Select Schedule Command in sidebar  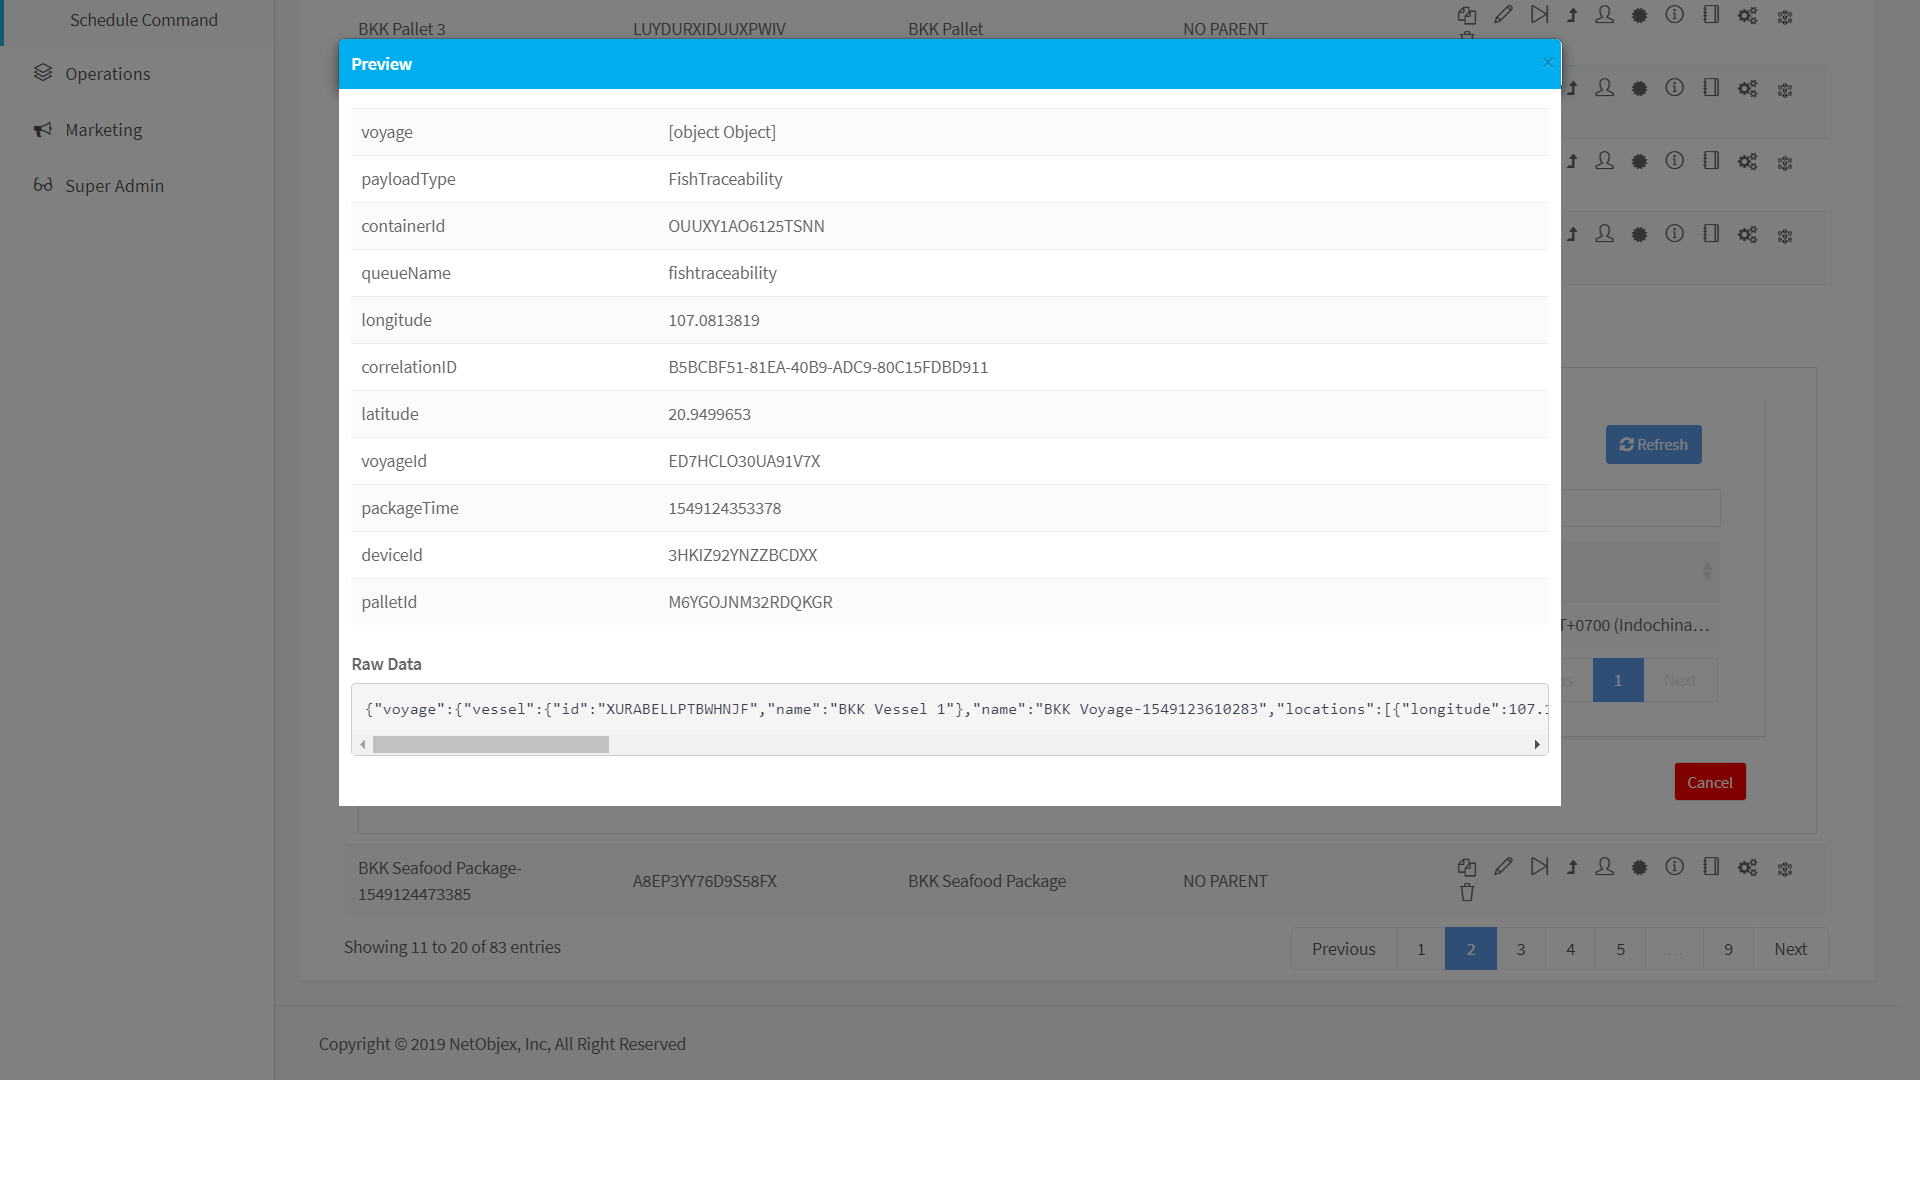[x=143, y=20]
